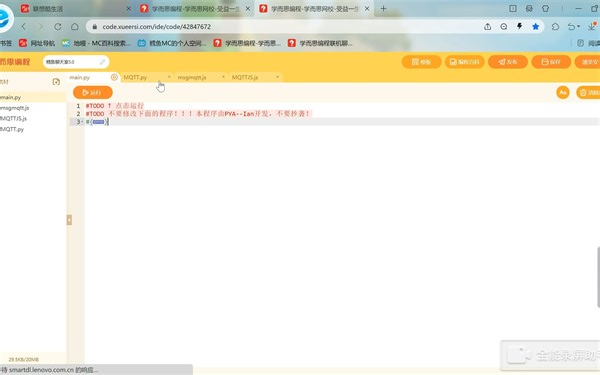Switch to the MQTT.py editor tab
This screenshot has width=600, height=375.
(x=135, y=77)
